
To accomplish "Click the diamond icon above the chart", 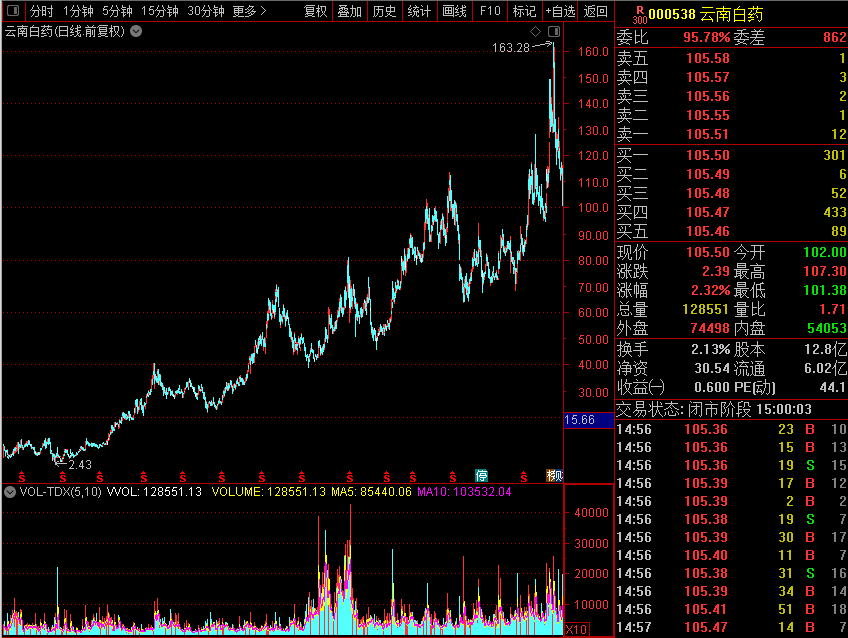I will tap(535, 31).
